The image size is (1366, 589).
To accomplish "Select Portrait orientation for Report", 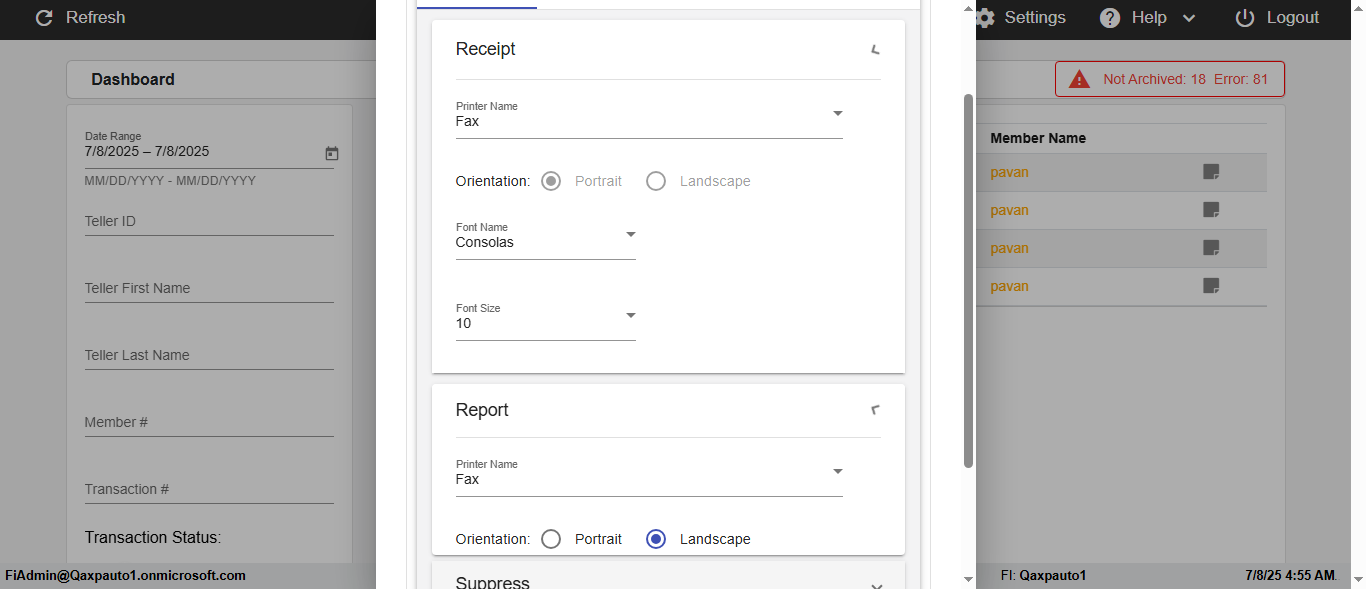I will coord(551,539).
